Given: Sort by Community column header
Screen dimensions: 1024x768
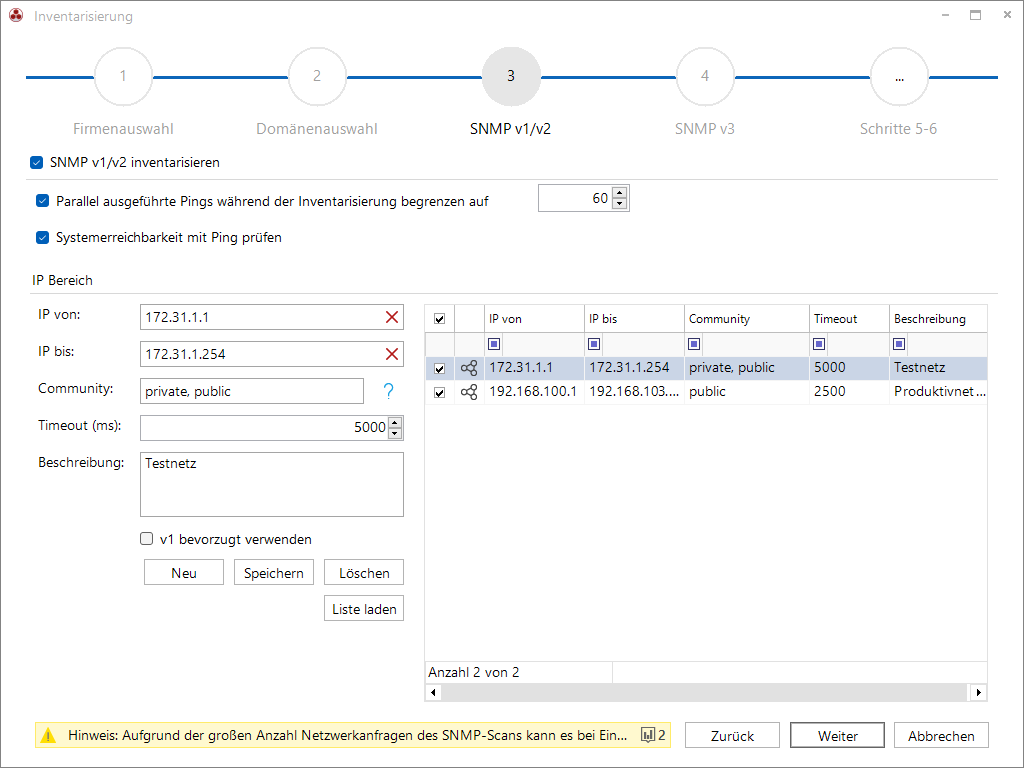Looking at the screenshot, I should tap(746, 319).
